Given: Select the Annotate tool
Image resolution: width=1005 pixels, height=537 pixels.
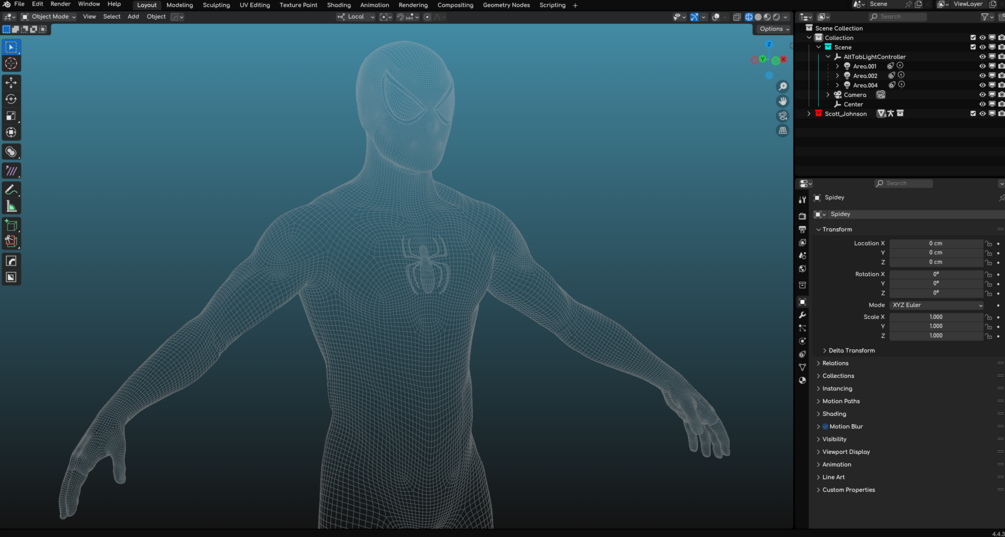Looking at the screenshot, I should tap(11, 190).
